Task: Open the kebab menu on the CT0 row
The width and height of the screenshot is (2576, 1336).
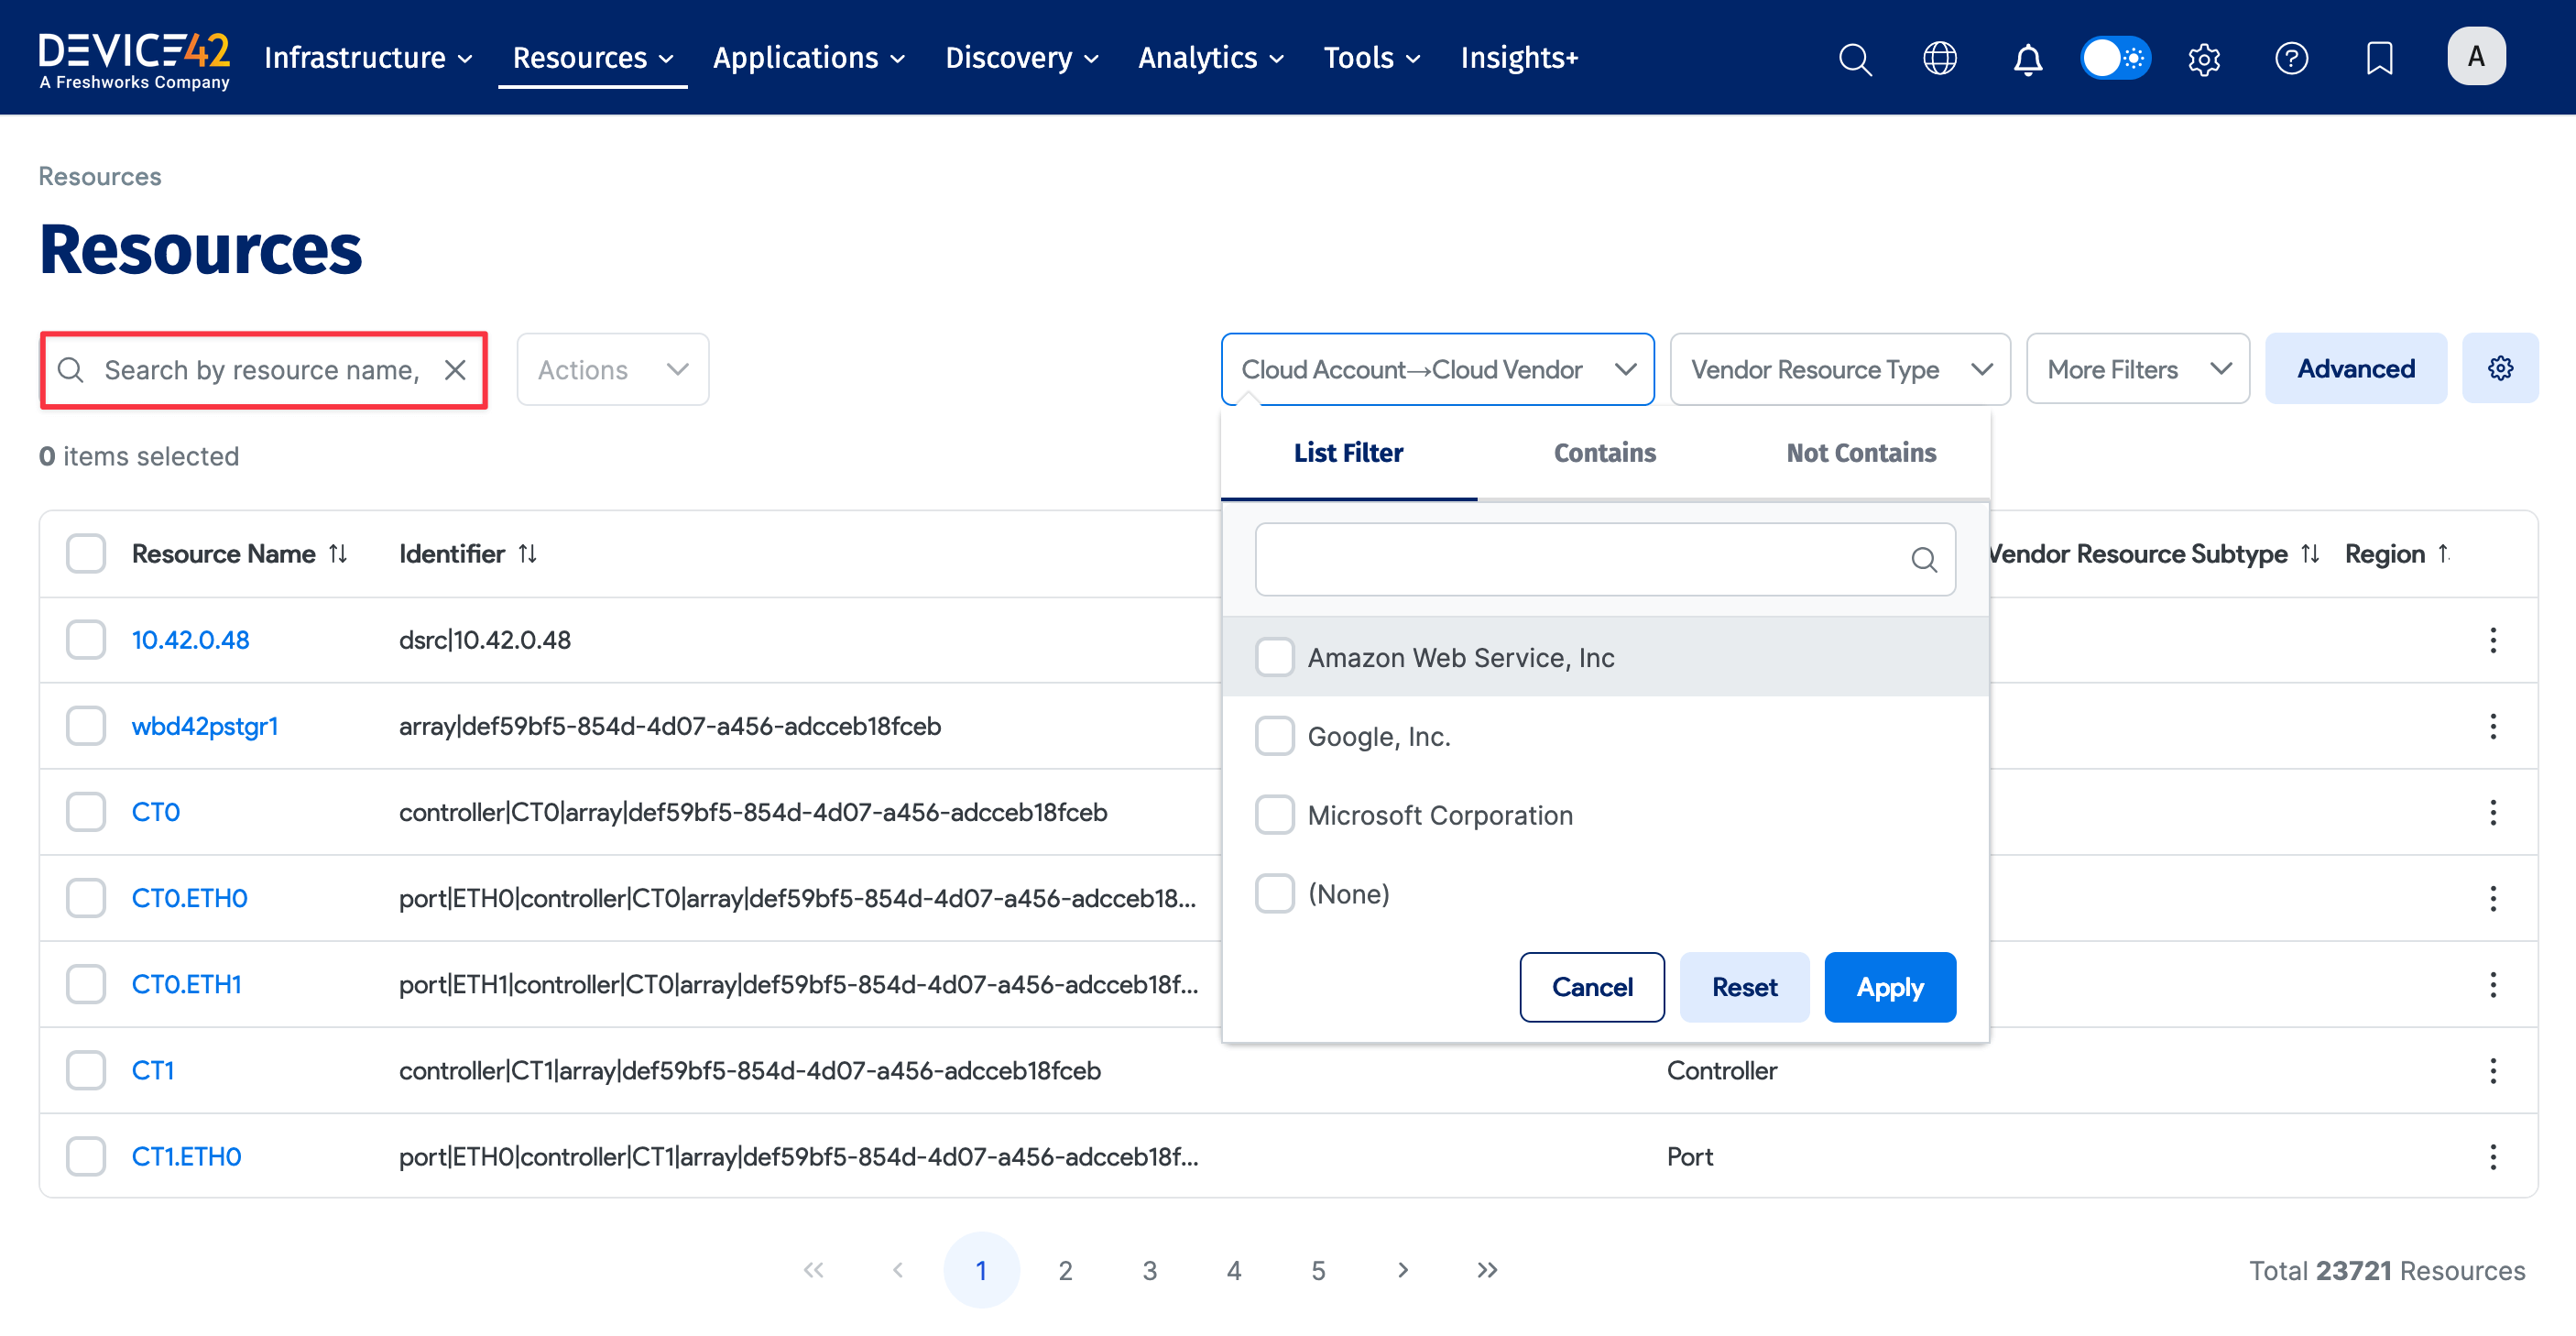Action: click(2493, 813)
